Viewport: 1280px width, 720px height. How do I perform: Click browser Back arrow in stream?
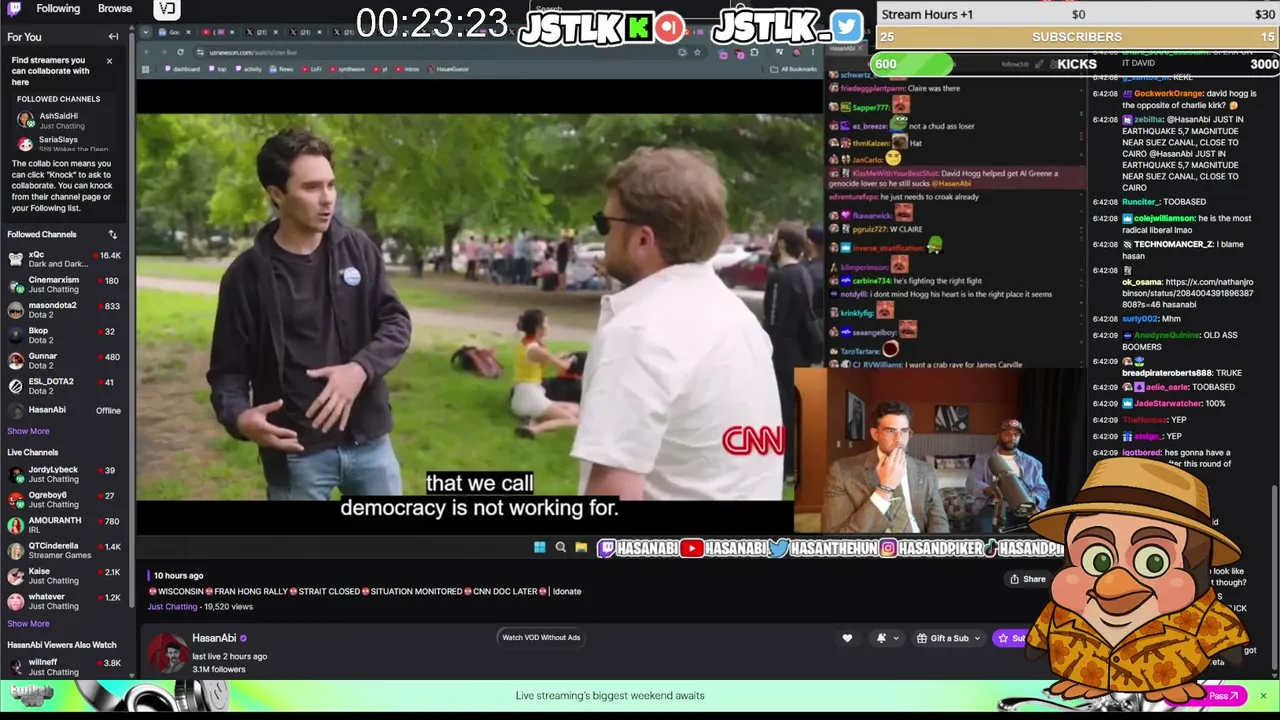click(148, 52)
